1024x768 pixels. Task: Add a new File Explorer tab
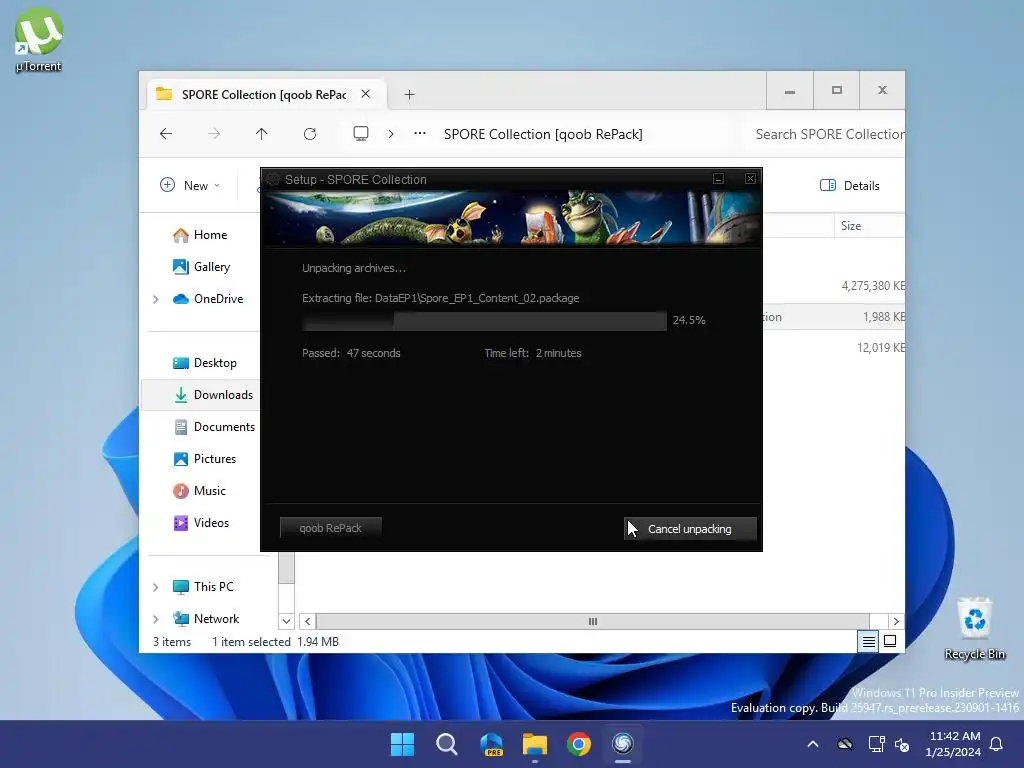pyautogui.click(x=409, y=95)
